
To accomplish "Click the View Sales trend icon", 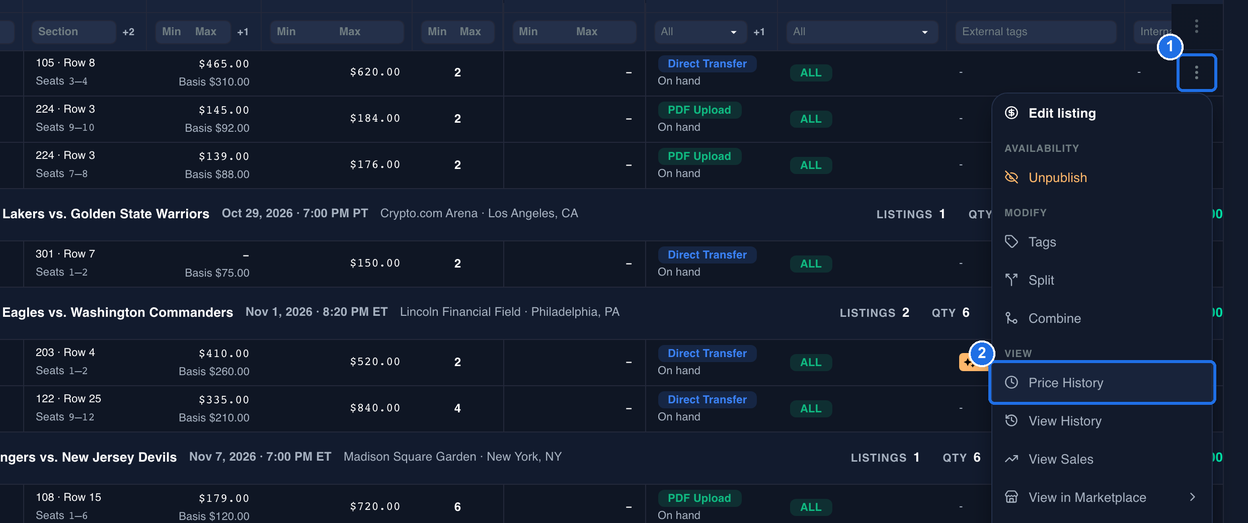I will [x=1011, y=459].
